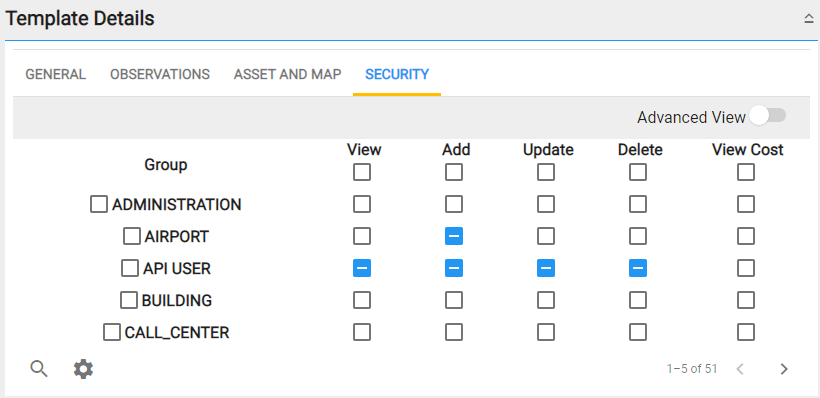Click the 'Template Details' panel title

(x=80, y=19)
